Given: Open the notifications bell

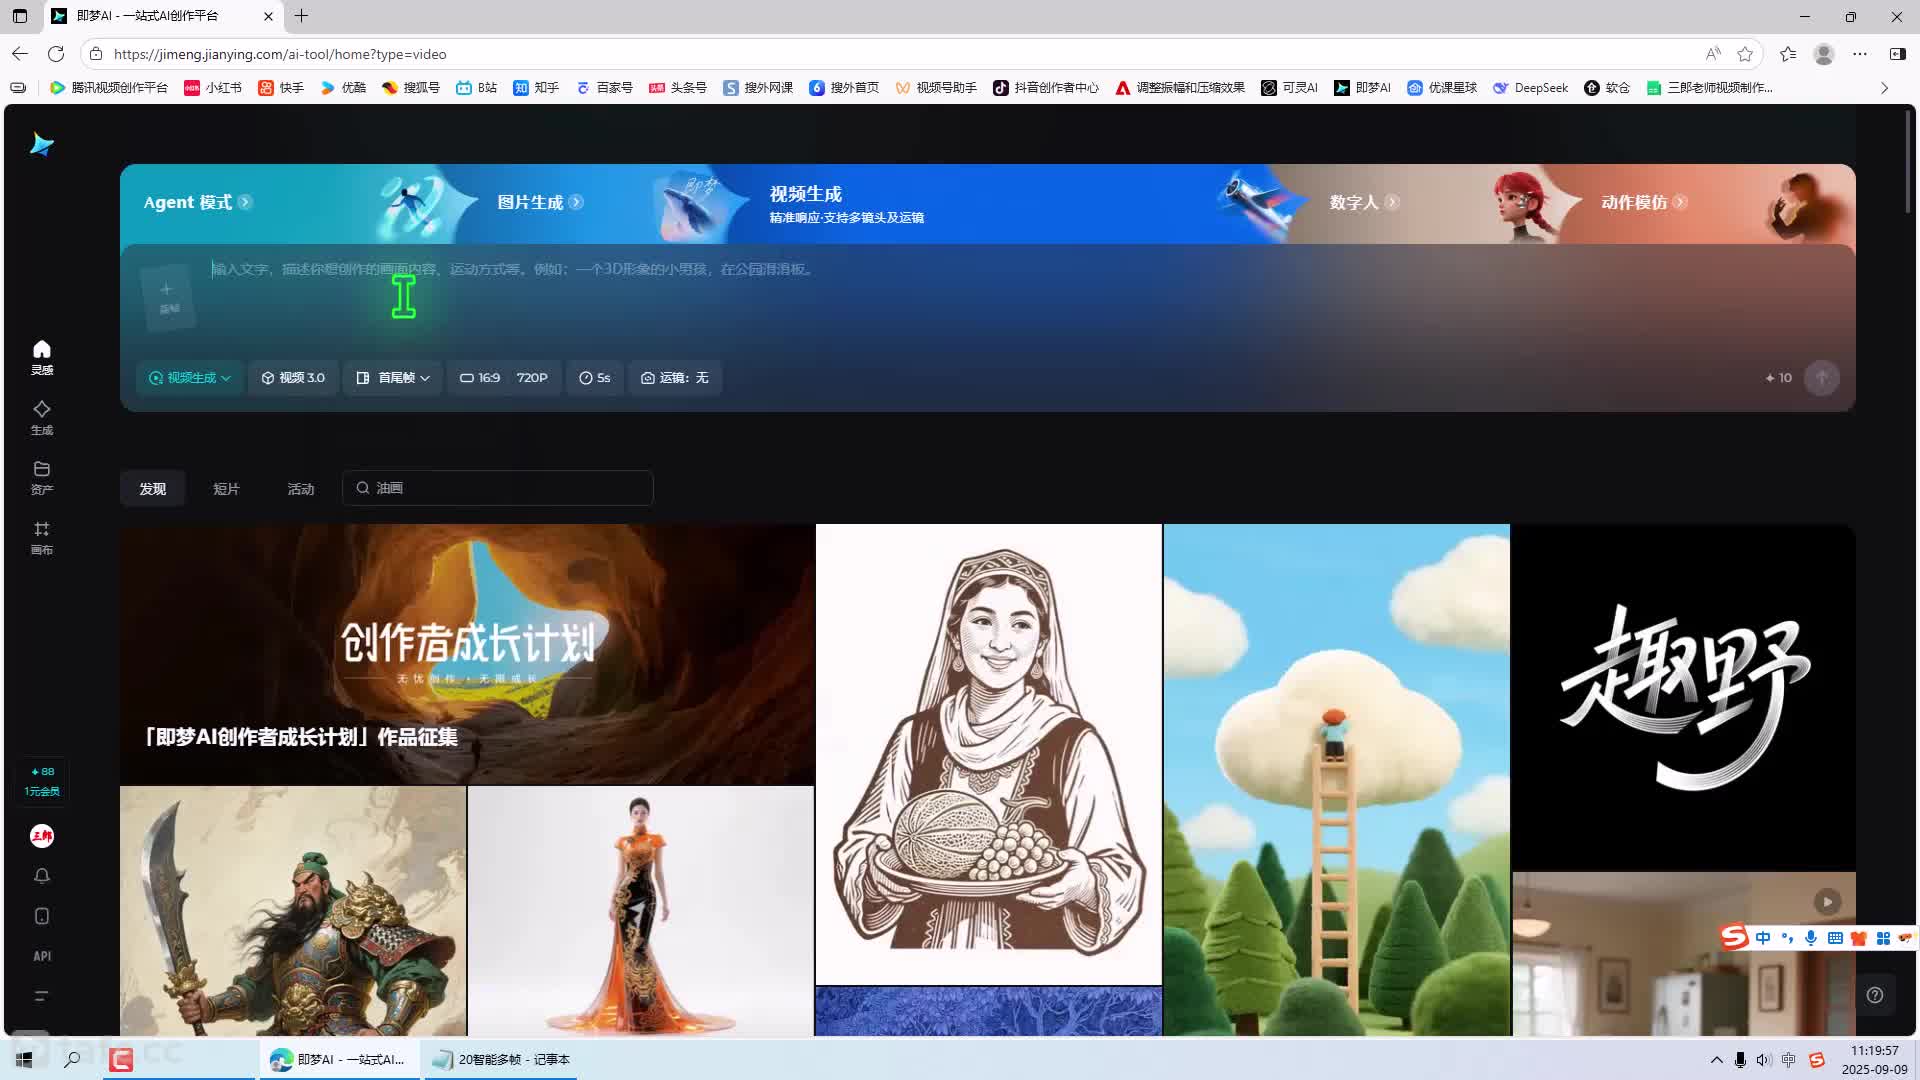Looking at the screenshot, I should click(41, 876).
